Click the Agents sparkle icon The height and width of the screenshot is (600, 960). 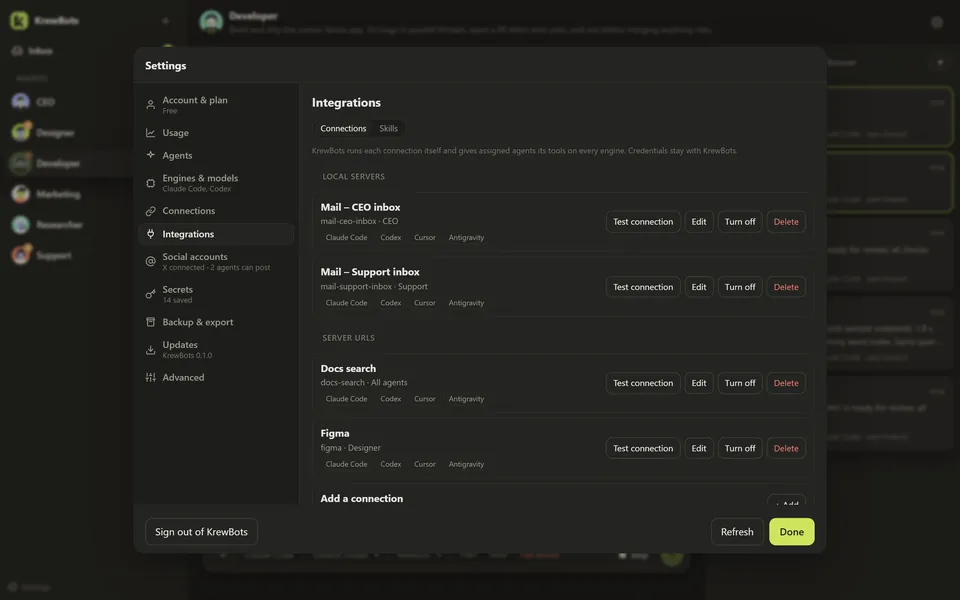151,155
